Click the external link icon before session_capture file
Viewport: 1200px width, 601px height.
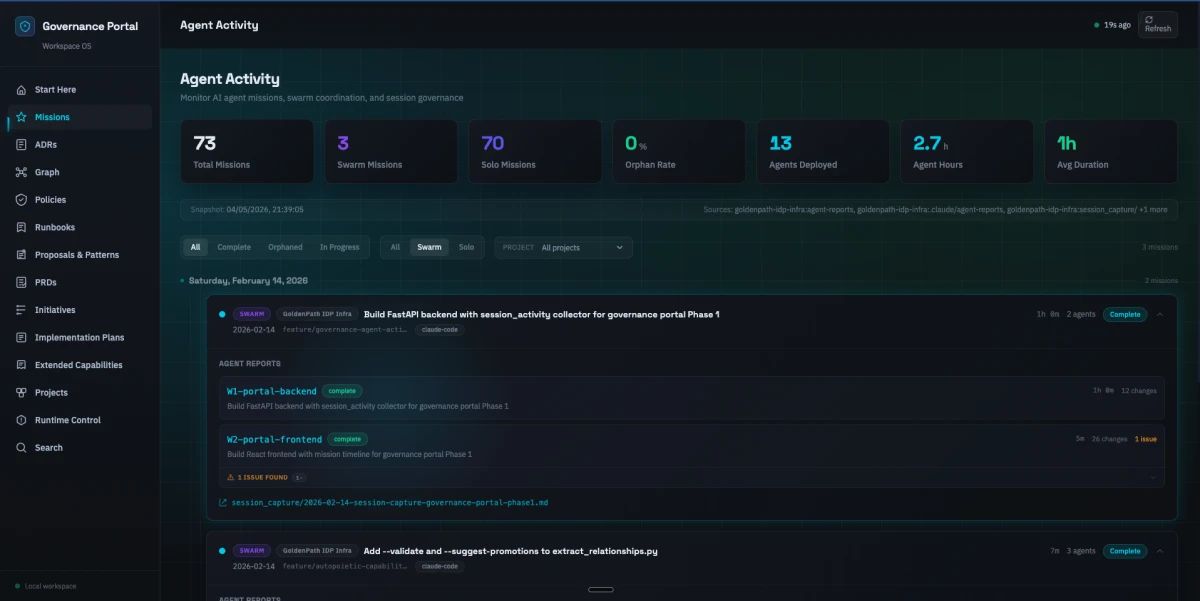(223, 503)
